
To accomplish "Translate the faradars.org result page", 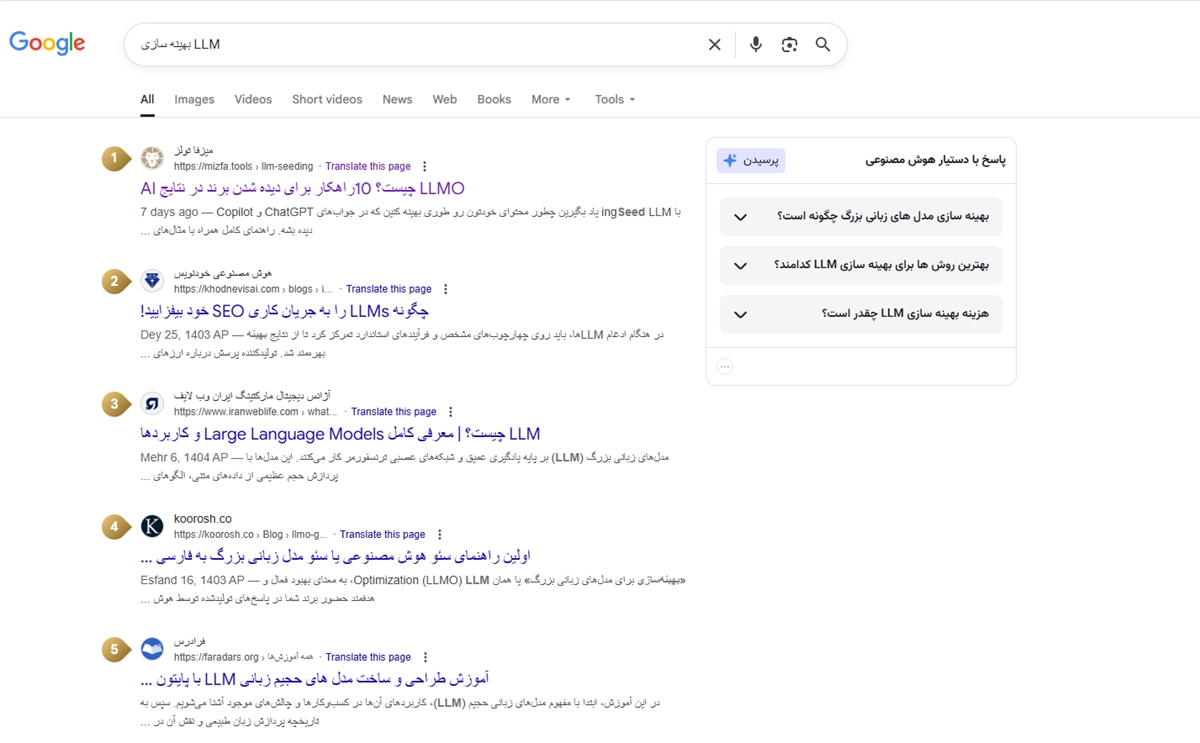I will (368, 658).
